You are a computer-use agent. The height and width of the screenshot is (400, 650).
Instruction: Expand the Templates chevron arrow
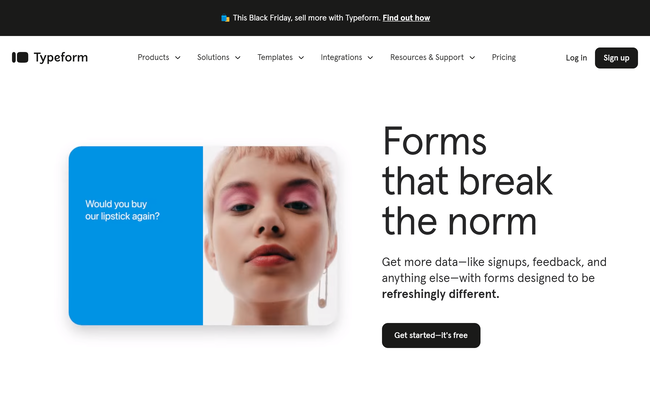301,58
